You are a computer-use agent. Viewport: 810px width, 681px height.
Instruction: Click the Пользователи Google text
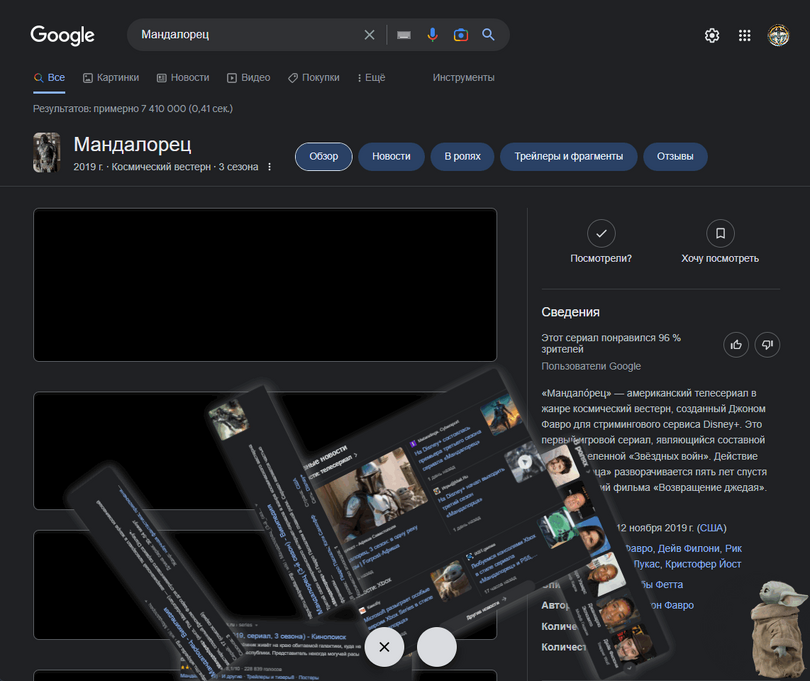591,366
